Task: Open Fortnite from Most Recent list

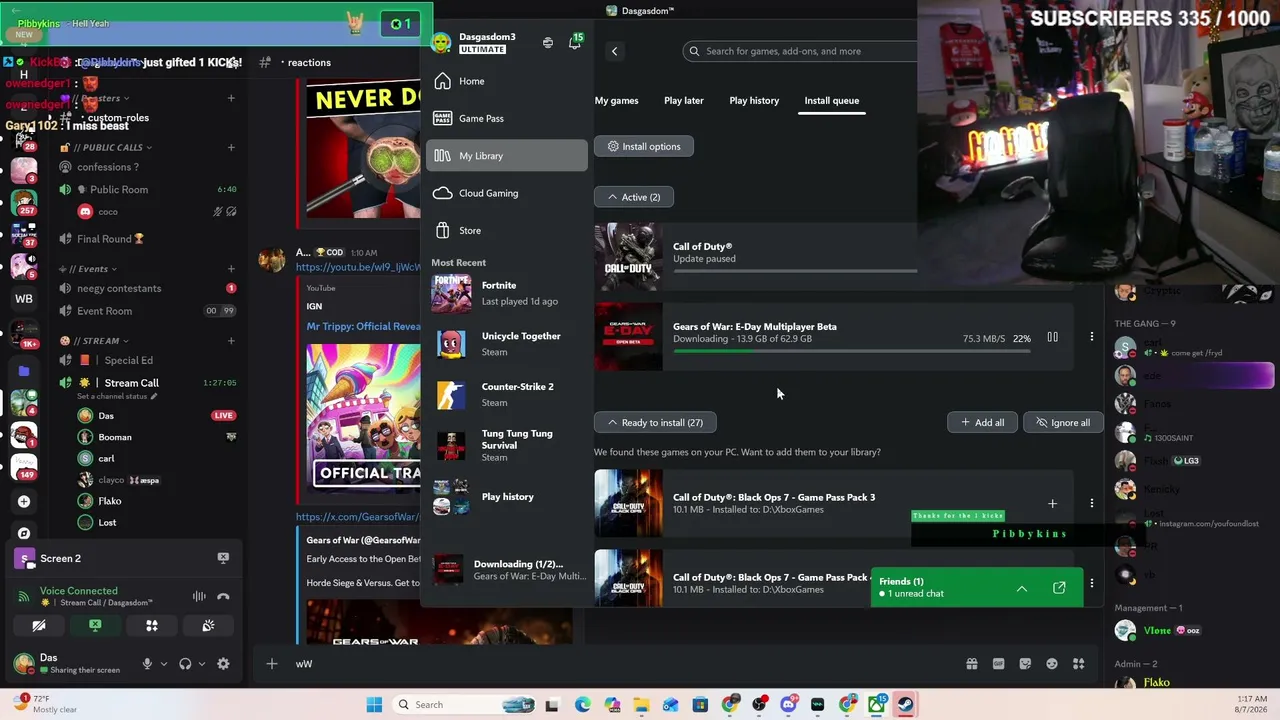Action: [507, 293]
